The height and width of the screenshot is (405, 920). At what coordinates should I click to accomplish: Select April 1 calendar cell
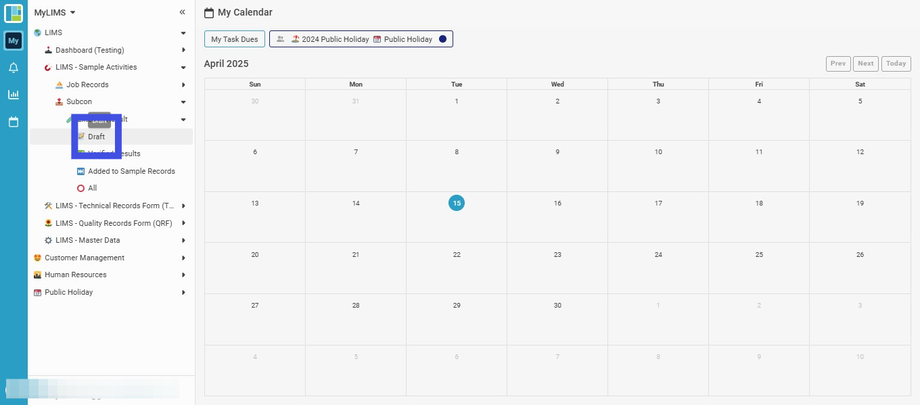(456, 115)
